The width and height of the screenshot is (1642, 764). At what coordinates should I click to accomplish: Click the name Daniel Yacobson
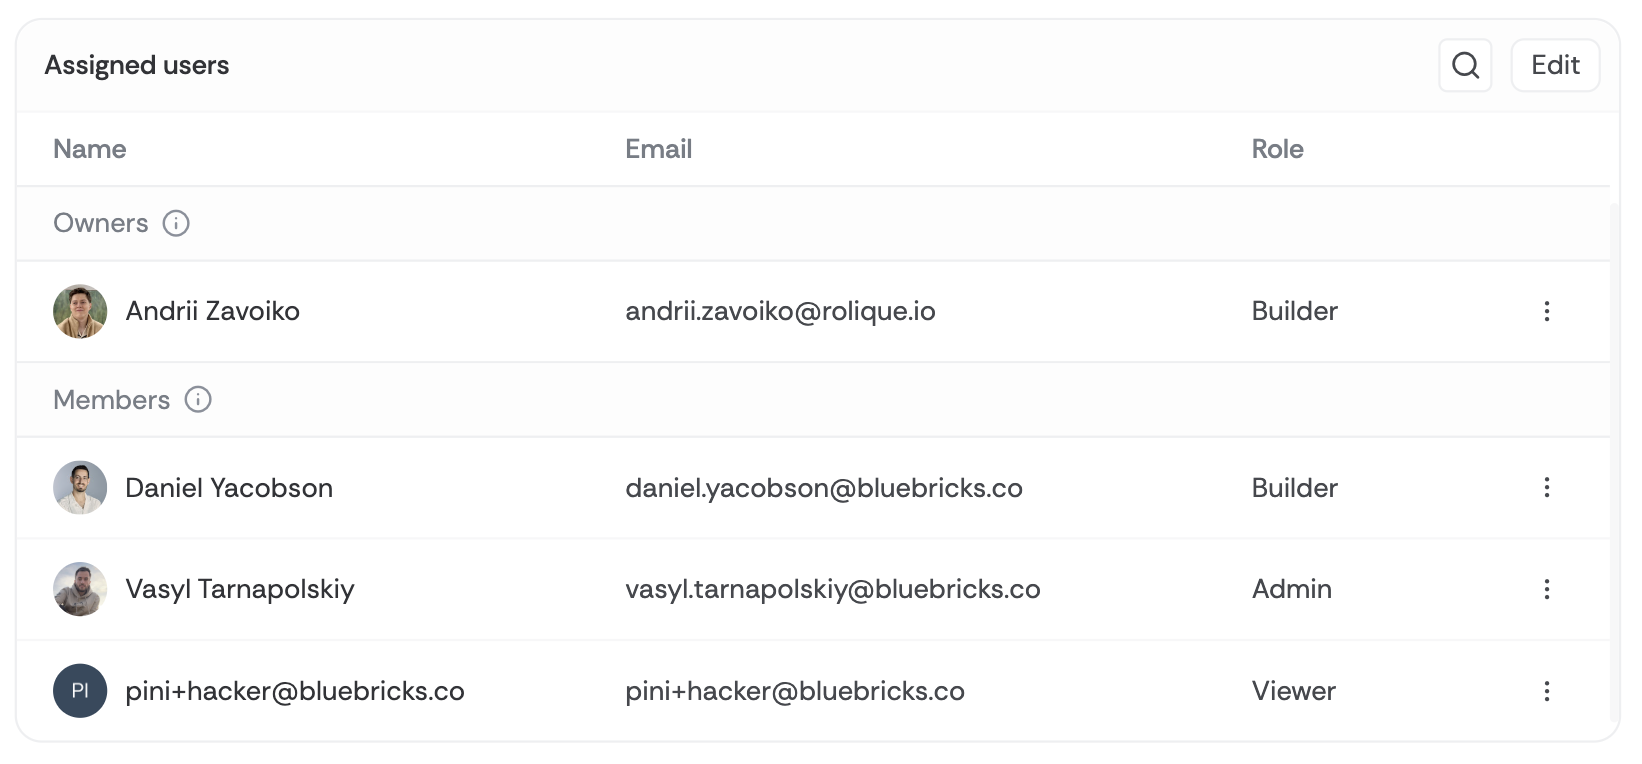click(229, 488)
